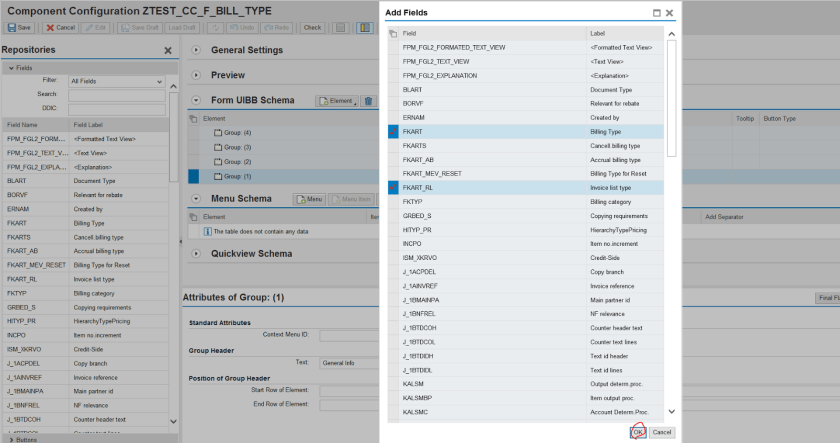This screenshot has height=443, width=840.
Task: Expand the Quickview Schema section
Action: tap(196, 254)
